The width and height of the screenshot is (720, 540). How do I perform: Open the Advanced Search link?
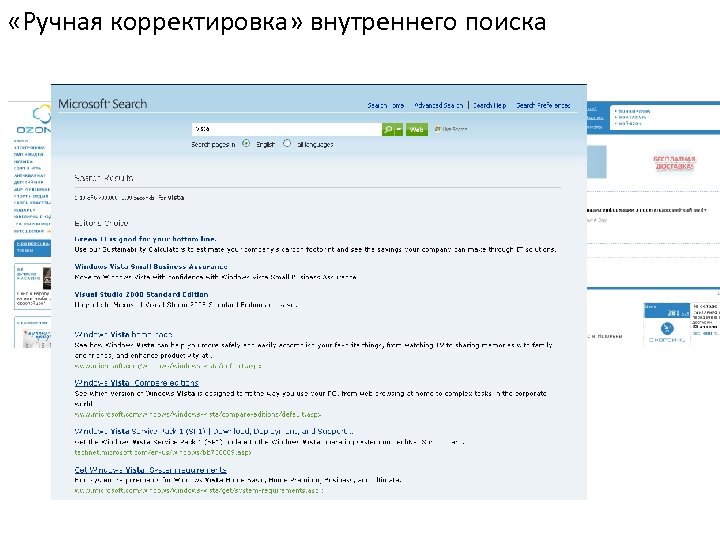(x=439, y=105)
